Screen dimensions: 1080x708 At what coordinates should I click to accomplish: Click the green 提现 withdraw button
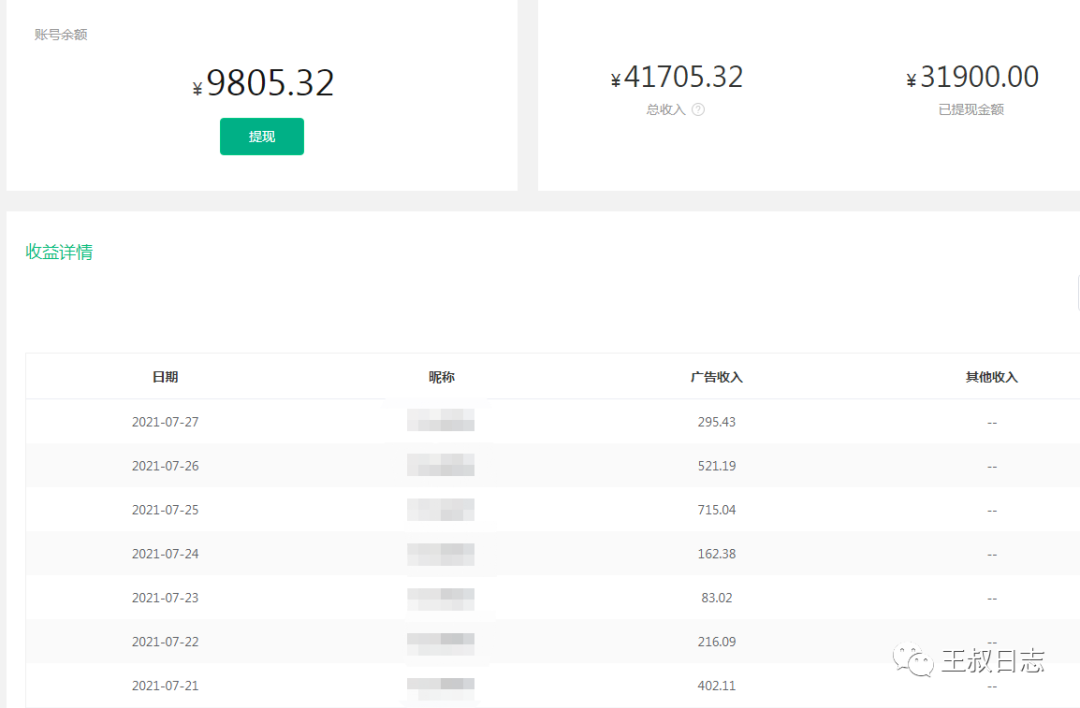262,136
